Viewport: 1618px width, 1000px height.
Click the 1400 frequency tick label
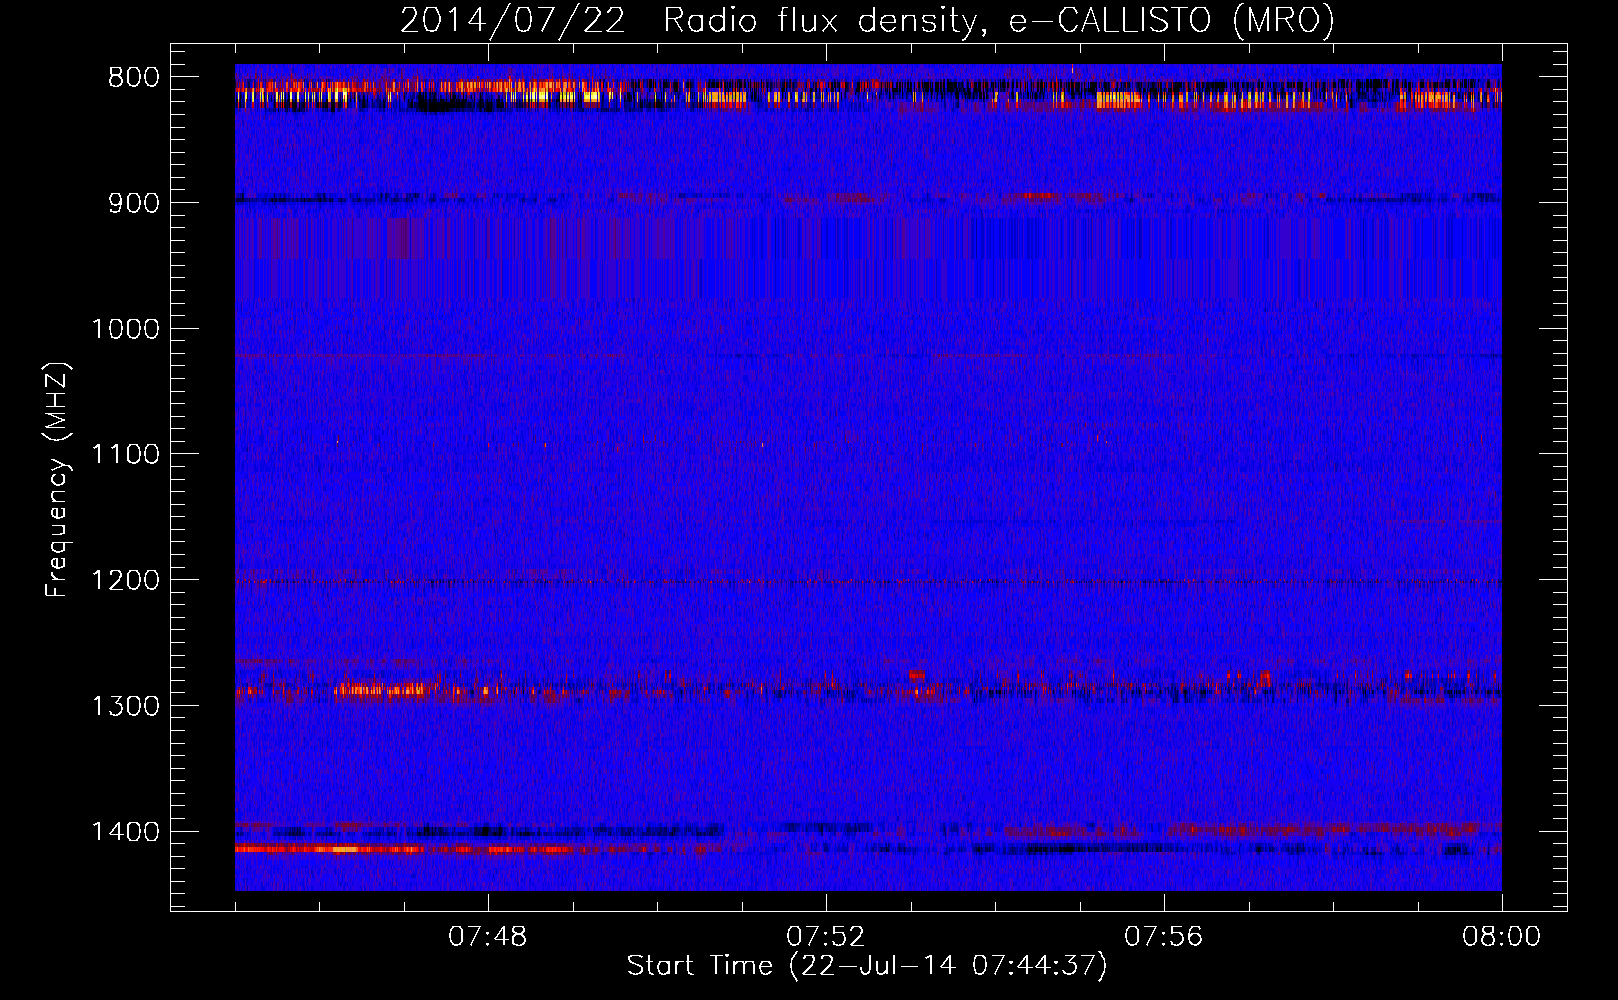point(125,832)
